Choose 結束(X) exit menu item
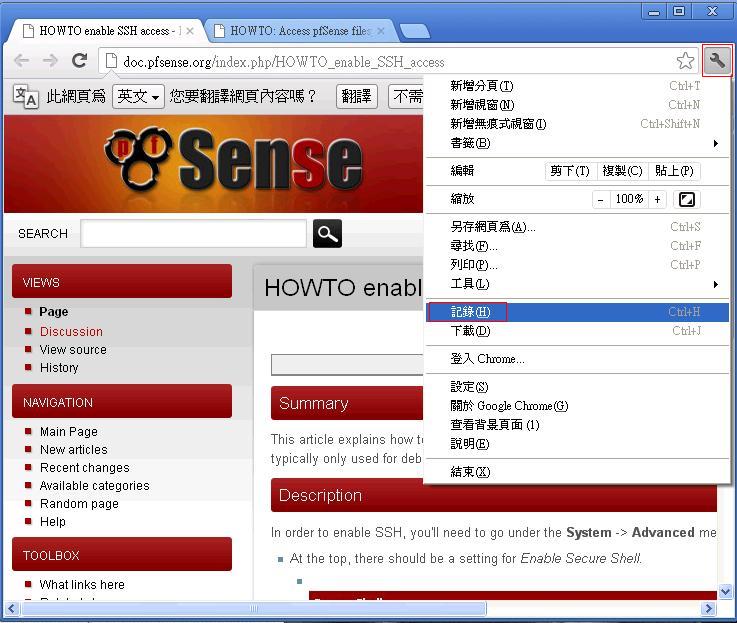This screenshot has width=737, height=623. tap(578, 472)
